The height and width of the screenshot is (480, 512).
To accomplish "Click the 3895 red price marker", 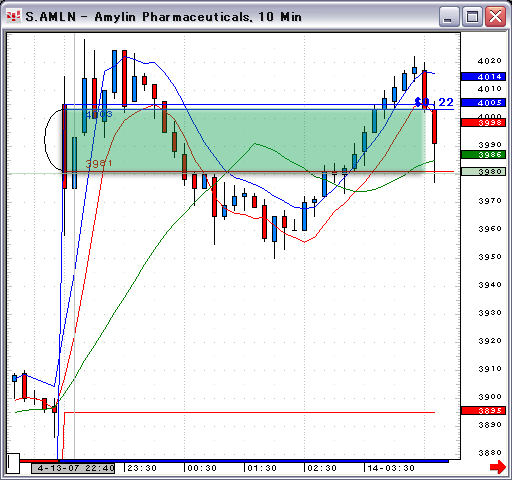I will [483, 411].
